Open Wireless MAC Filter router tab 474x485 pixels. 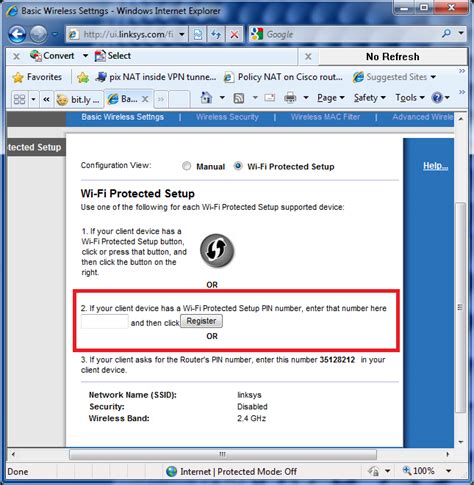coord(325,117)
